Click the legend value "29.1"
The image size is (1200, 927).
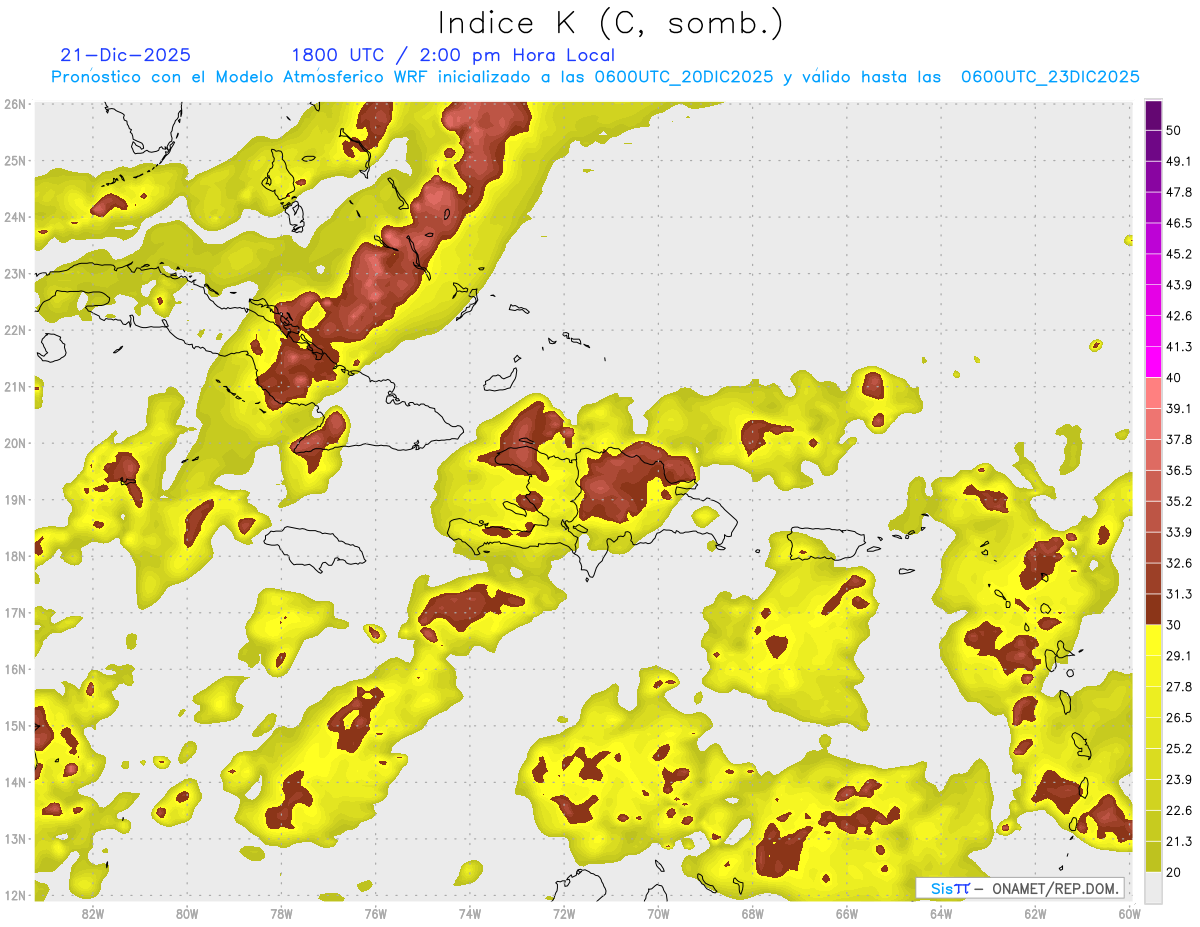tap(1178, 656)
